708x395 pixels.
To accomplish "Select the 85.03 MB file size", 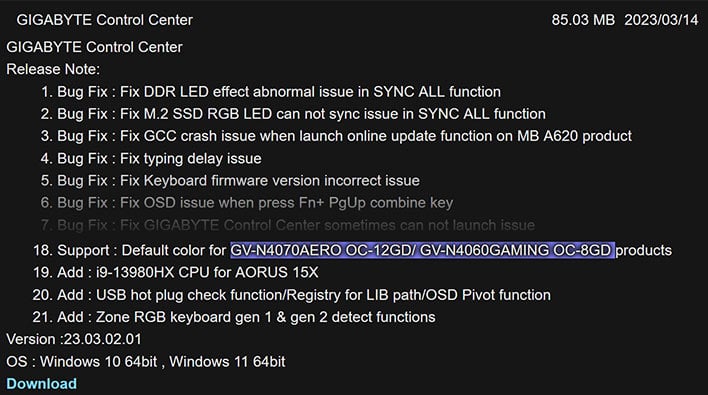I will 583,20.
